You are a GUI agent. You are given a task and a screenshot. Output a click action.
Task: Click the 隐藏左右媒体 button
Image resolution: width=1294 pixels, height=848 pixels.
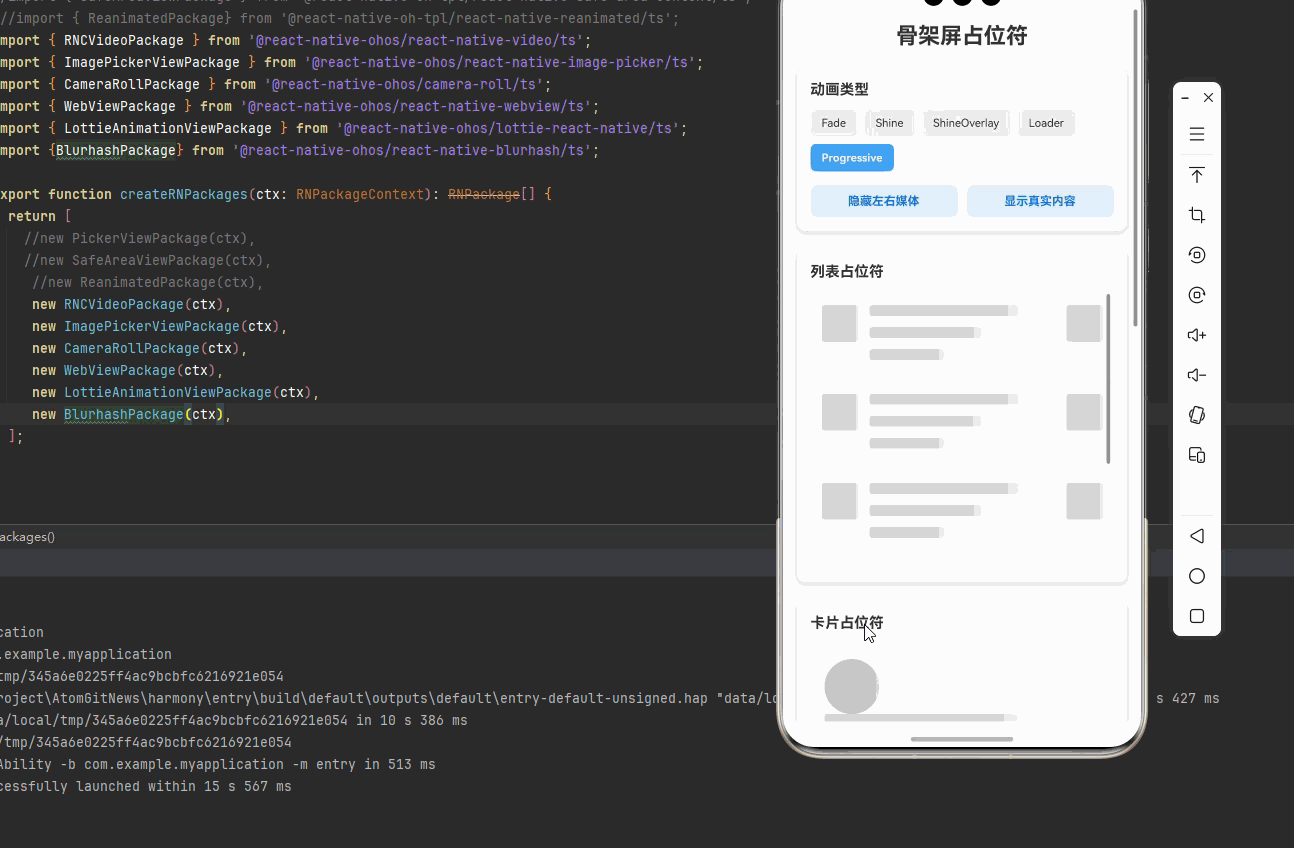pyautogui.click(x=884, y=201)
